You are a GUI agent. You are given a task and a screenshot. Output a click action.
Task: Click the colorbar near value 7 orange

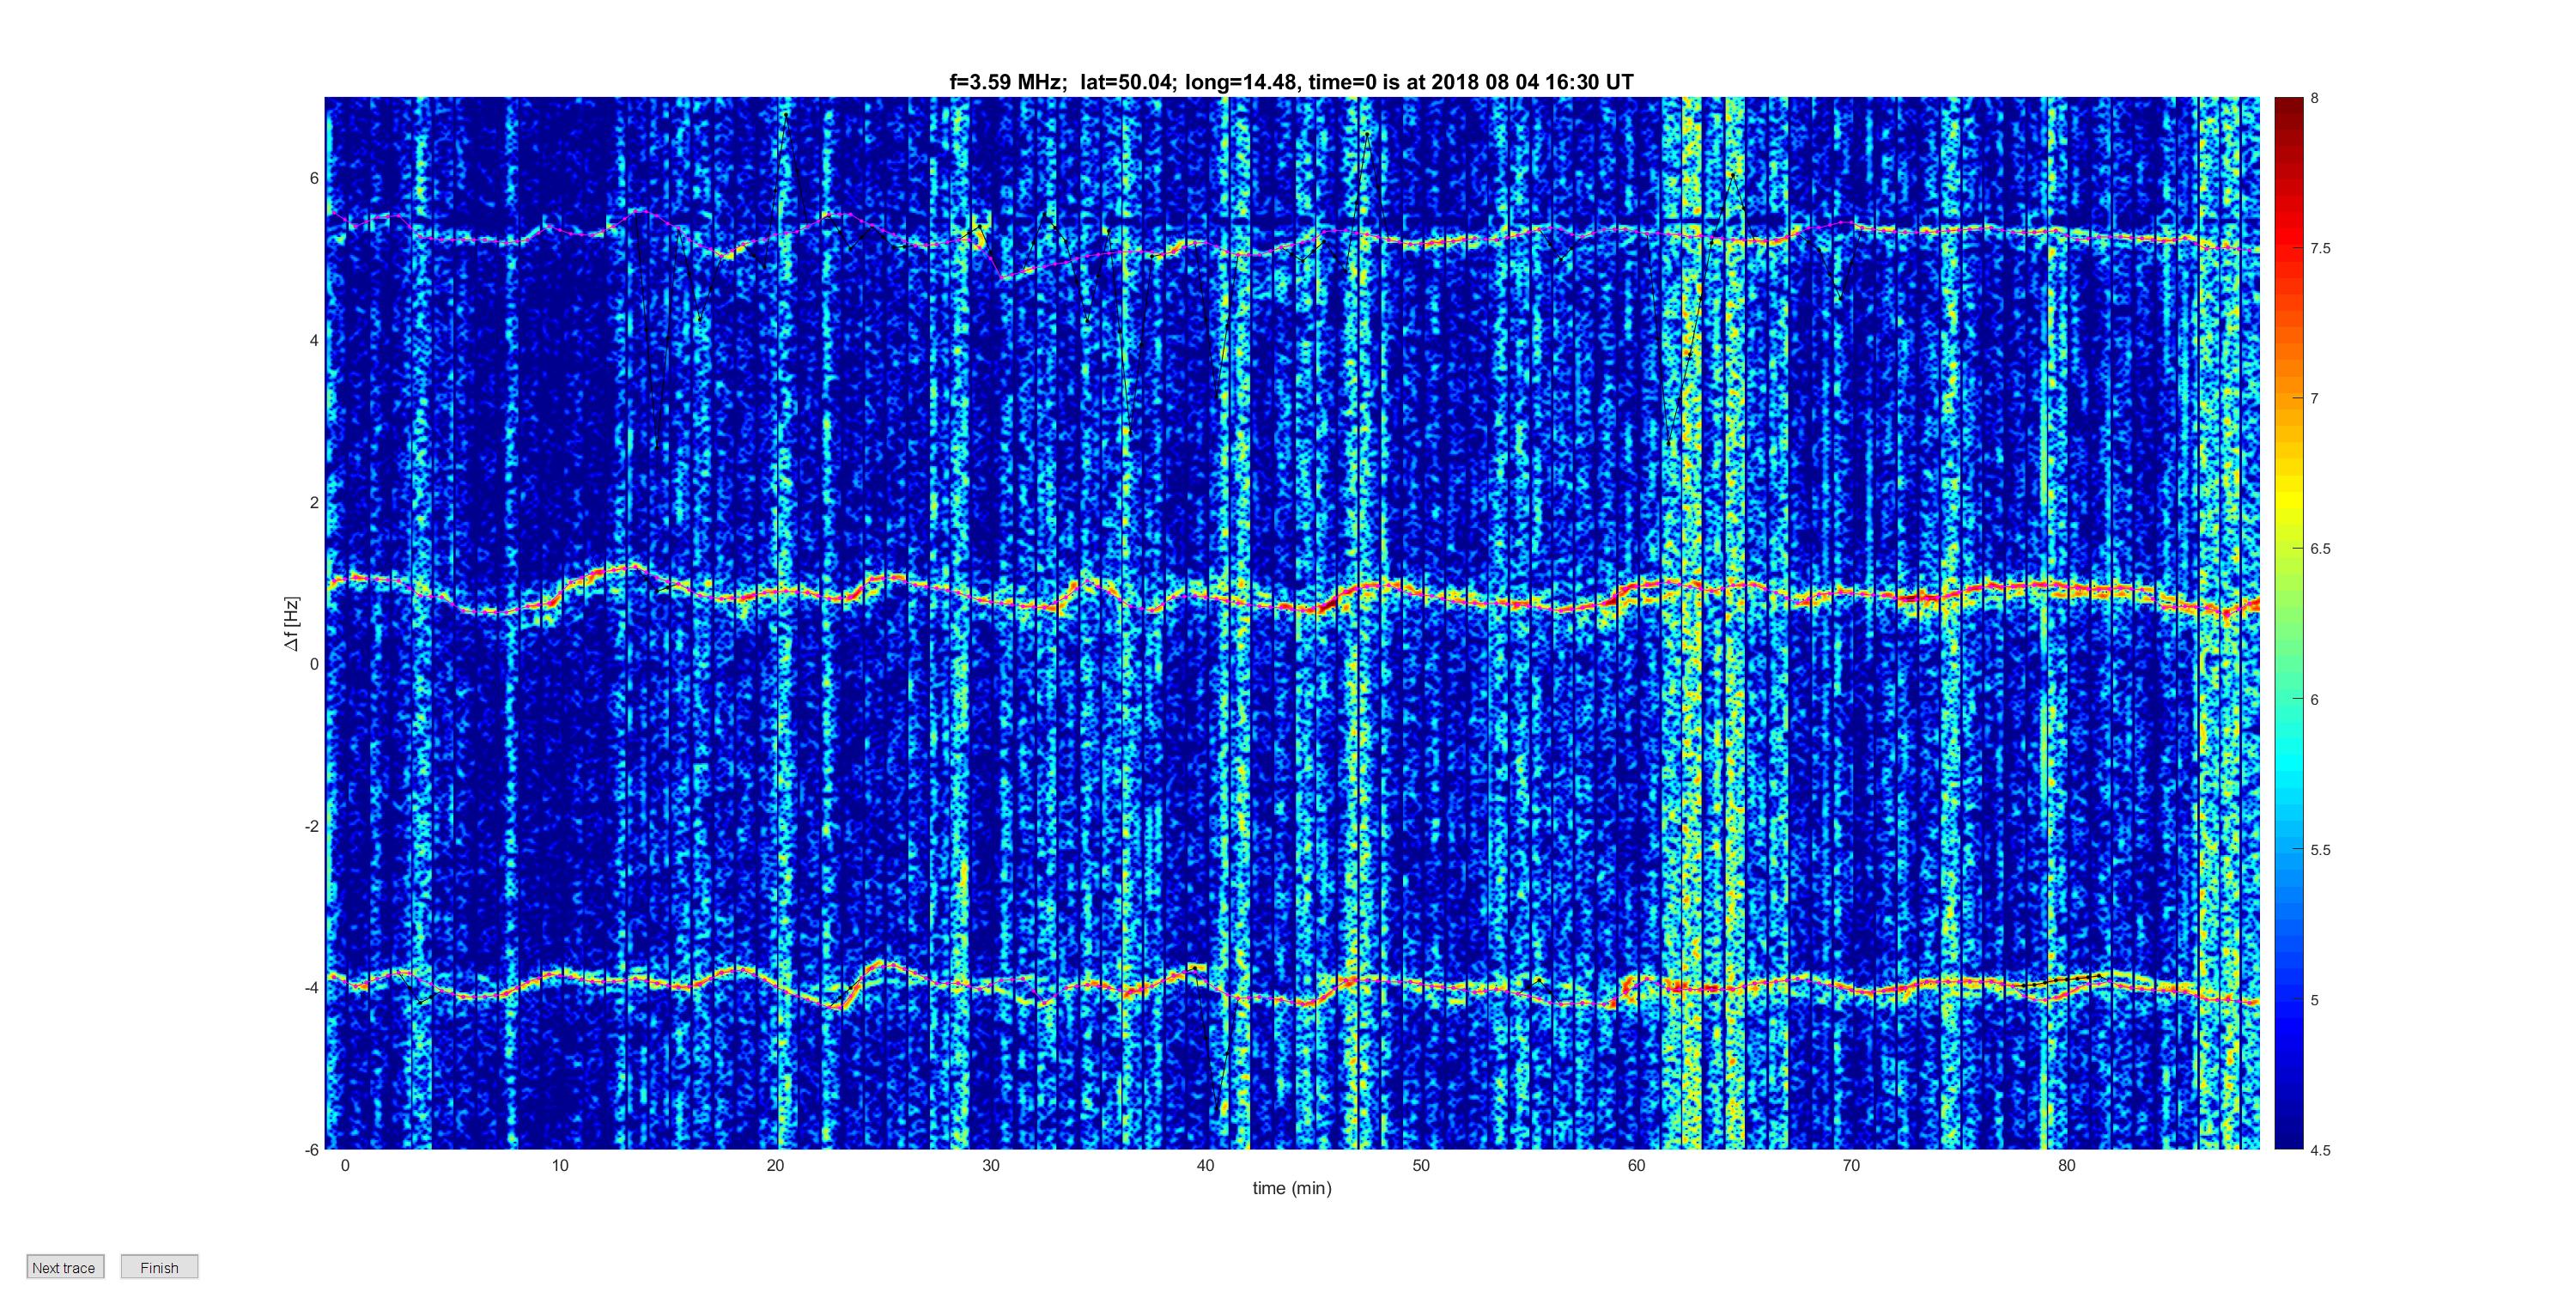click(2288, 398)
